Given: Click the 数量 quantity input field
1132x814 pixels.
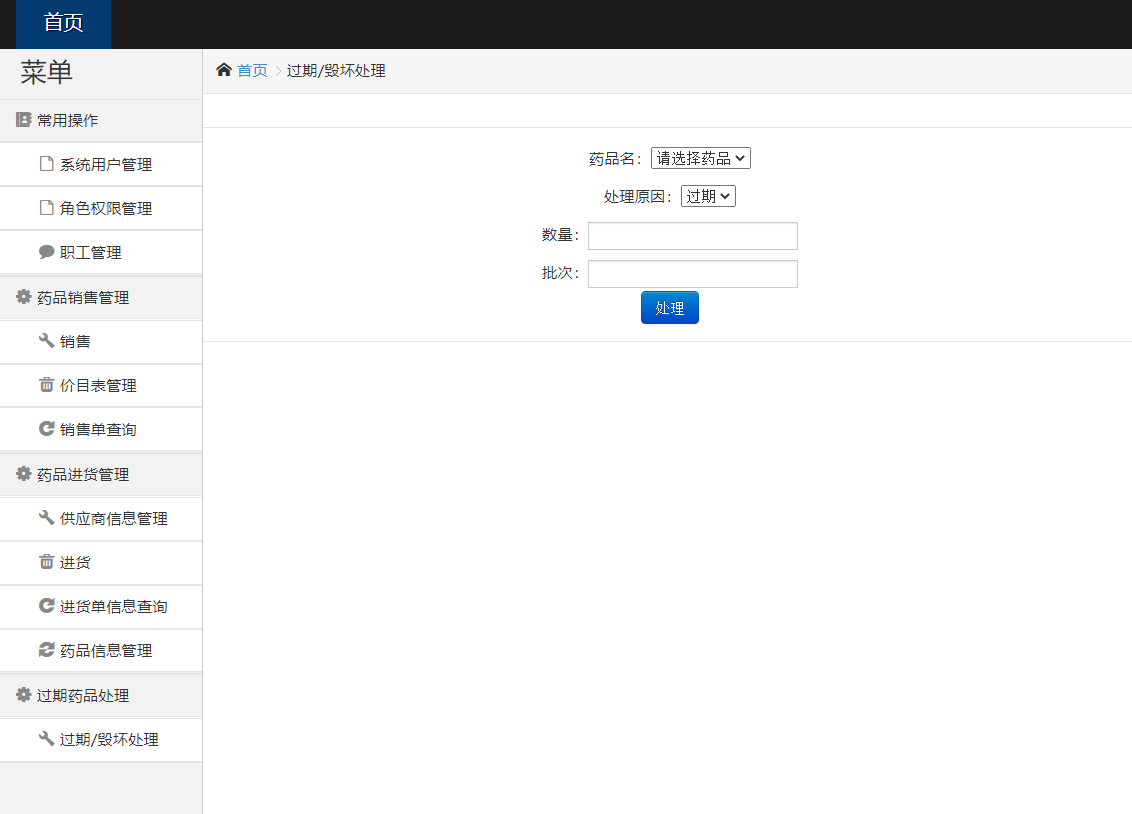Looking at the screenshot, I should [x=692, y=236].
